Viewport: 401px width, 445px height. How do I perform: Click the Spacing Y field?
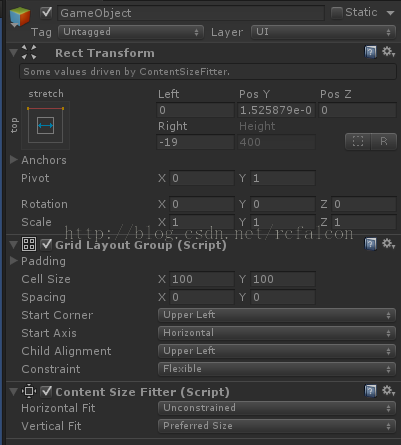point(283,297)
